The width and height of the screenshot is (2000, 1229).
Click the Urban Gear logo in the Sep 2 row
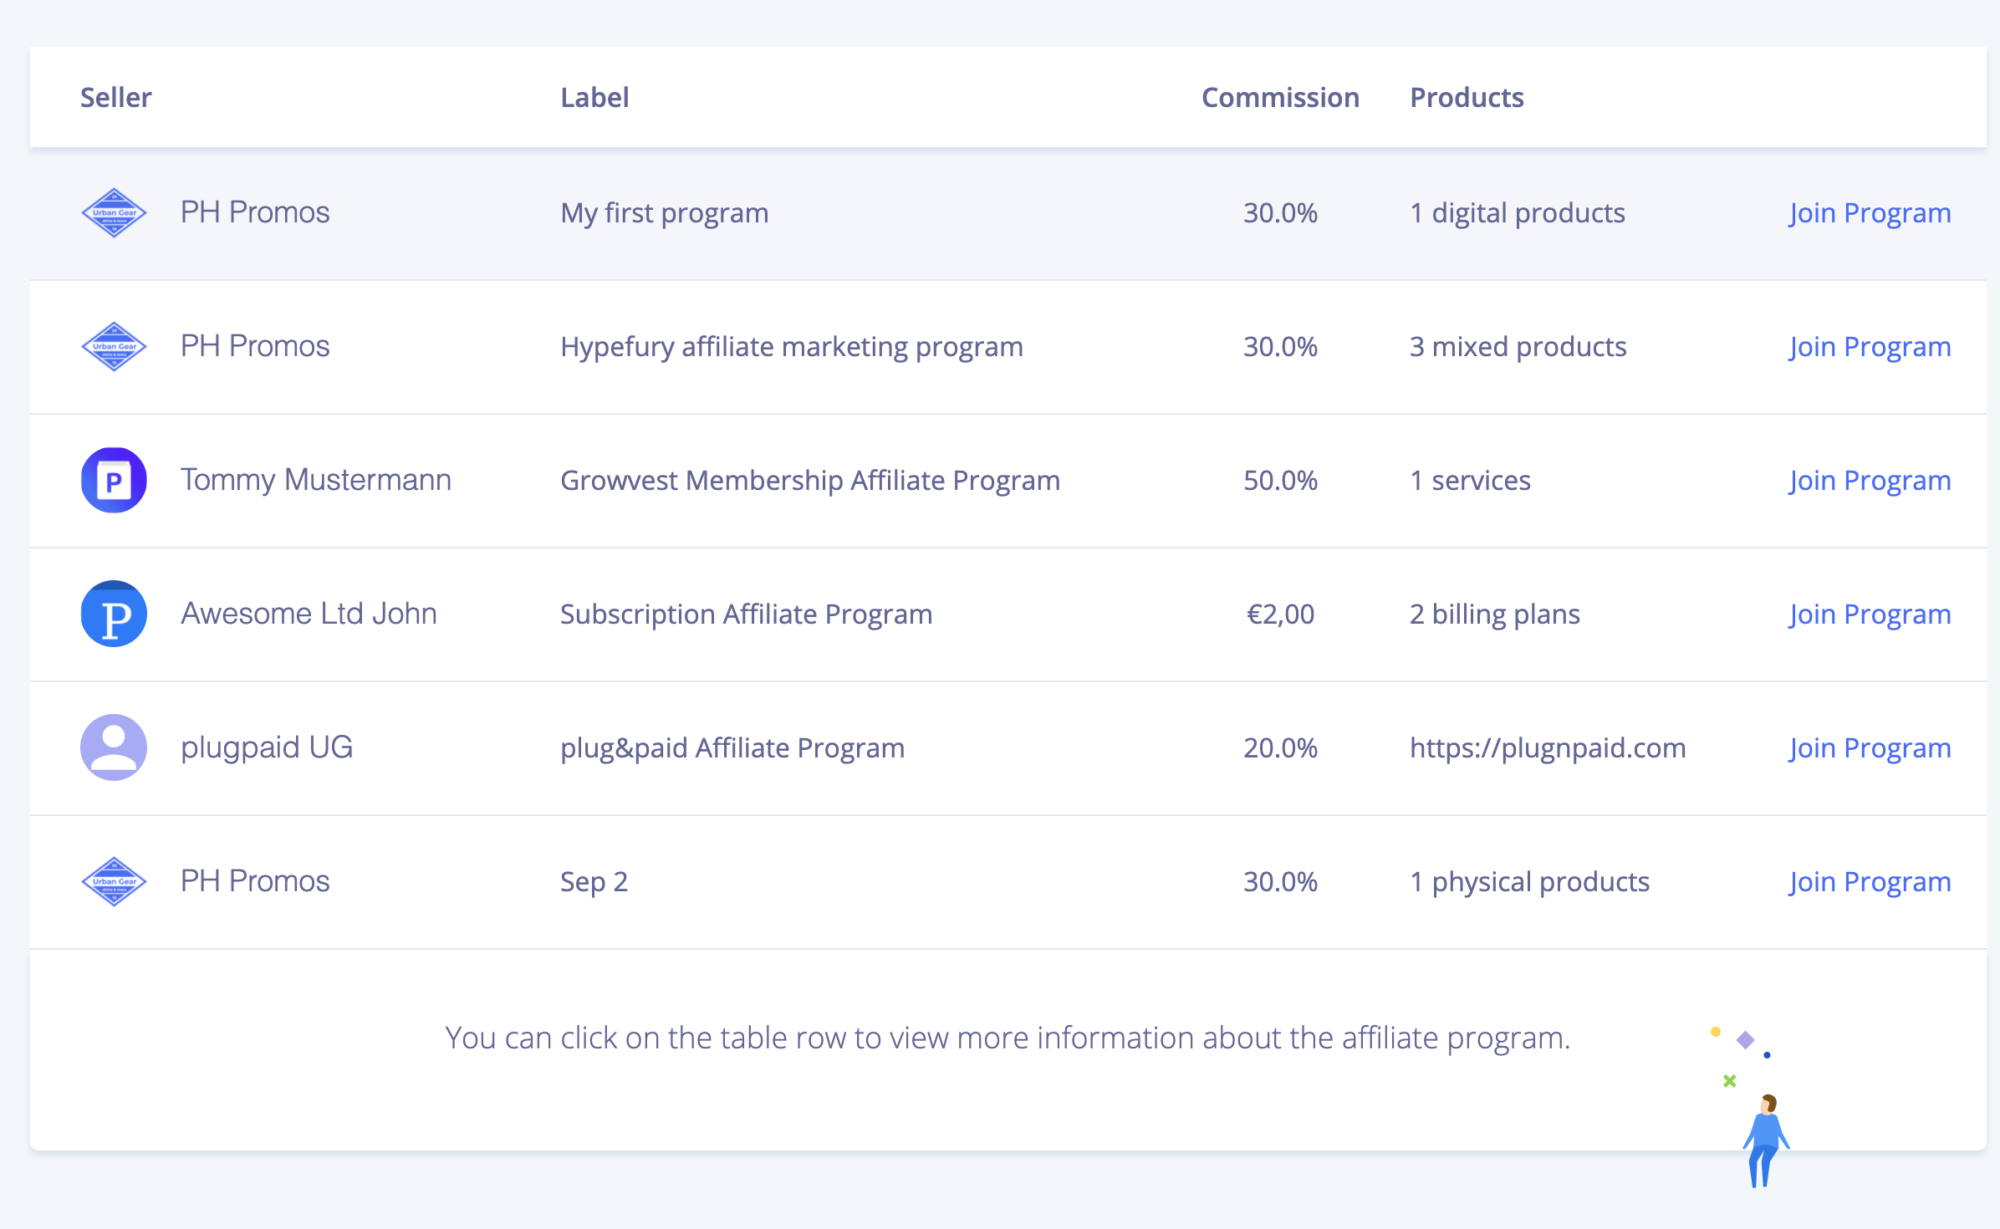pyautogui.click(x=114, y=881)
